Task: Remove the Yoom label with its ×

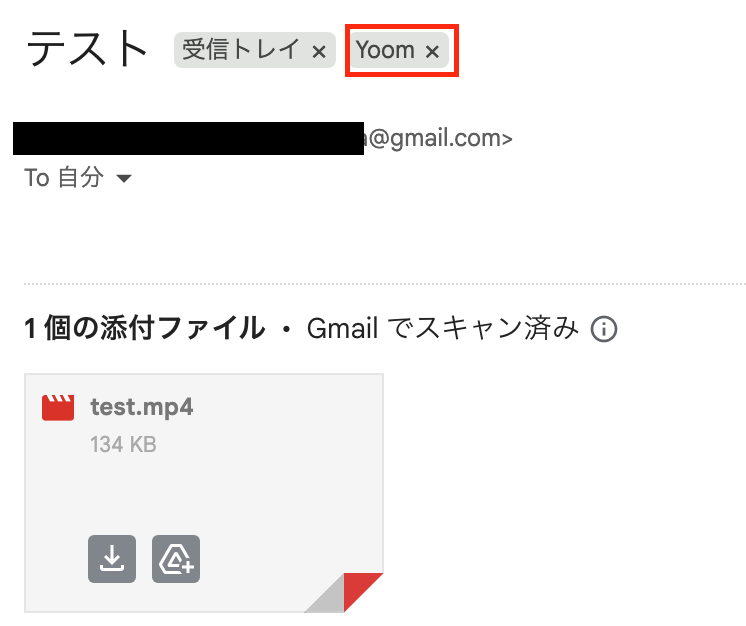Action: 432,51
